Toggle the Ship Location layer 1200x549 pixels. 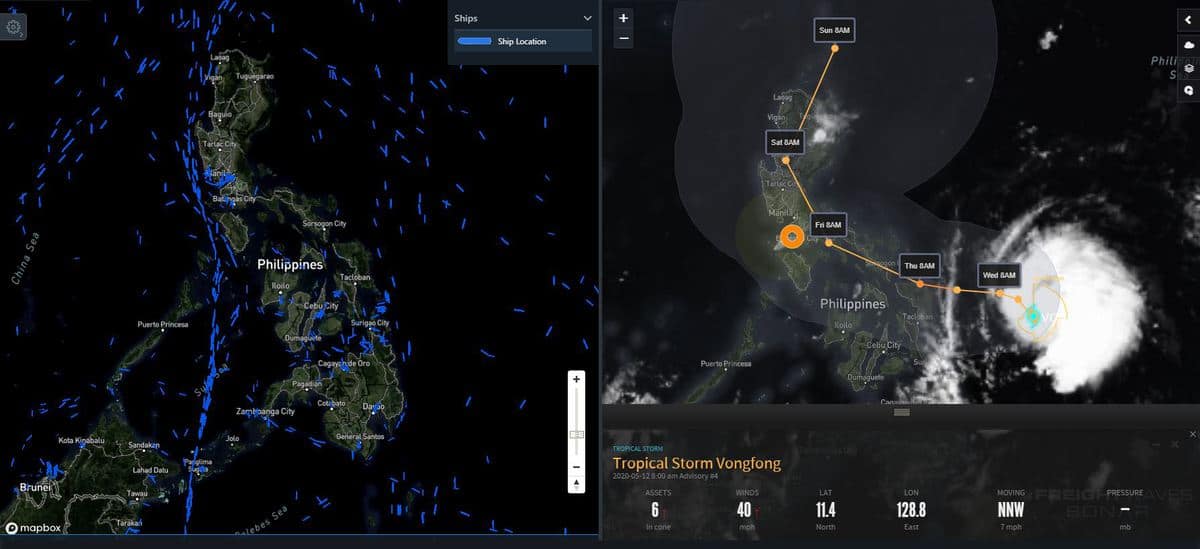(522, 41)
